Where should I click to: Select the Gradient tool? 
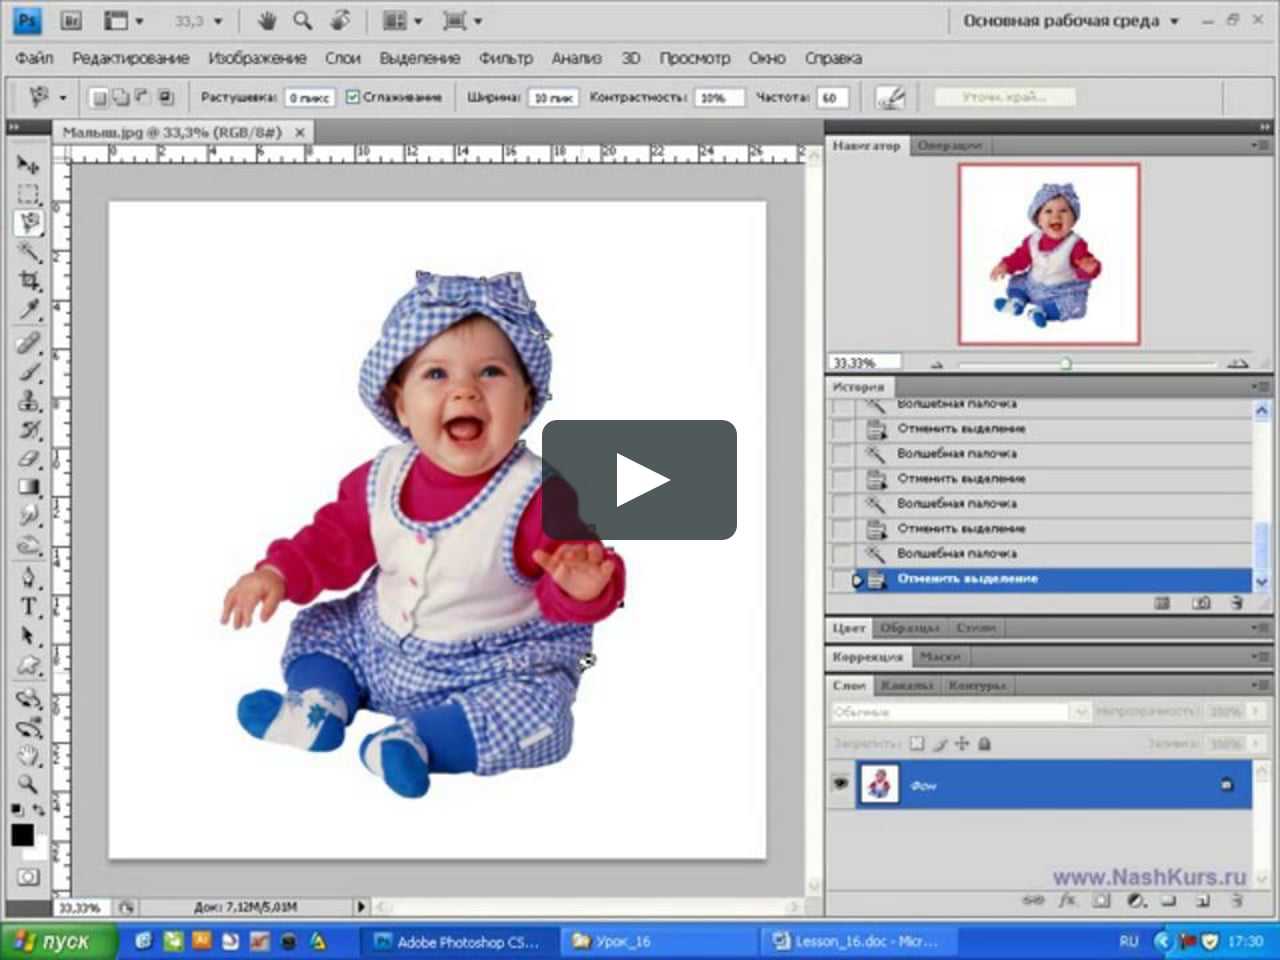pyautogui.click(x=28, y=488)
